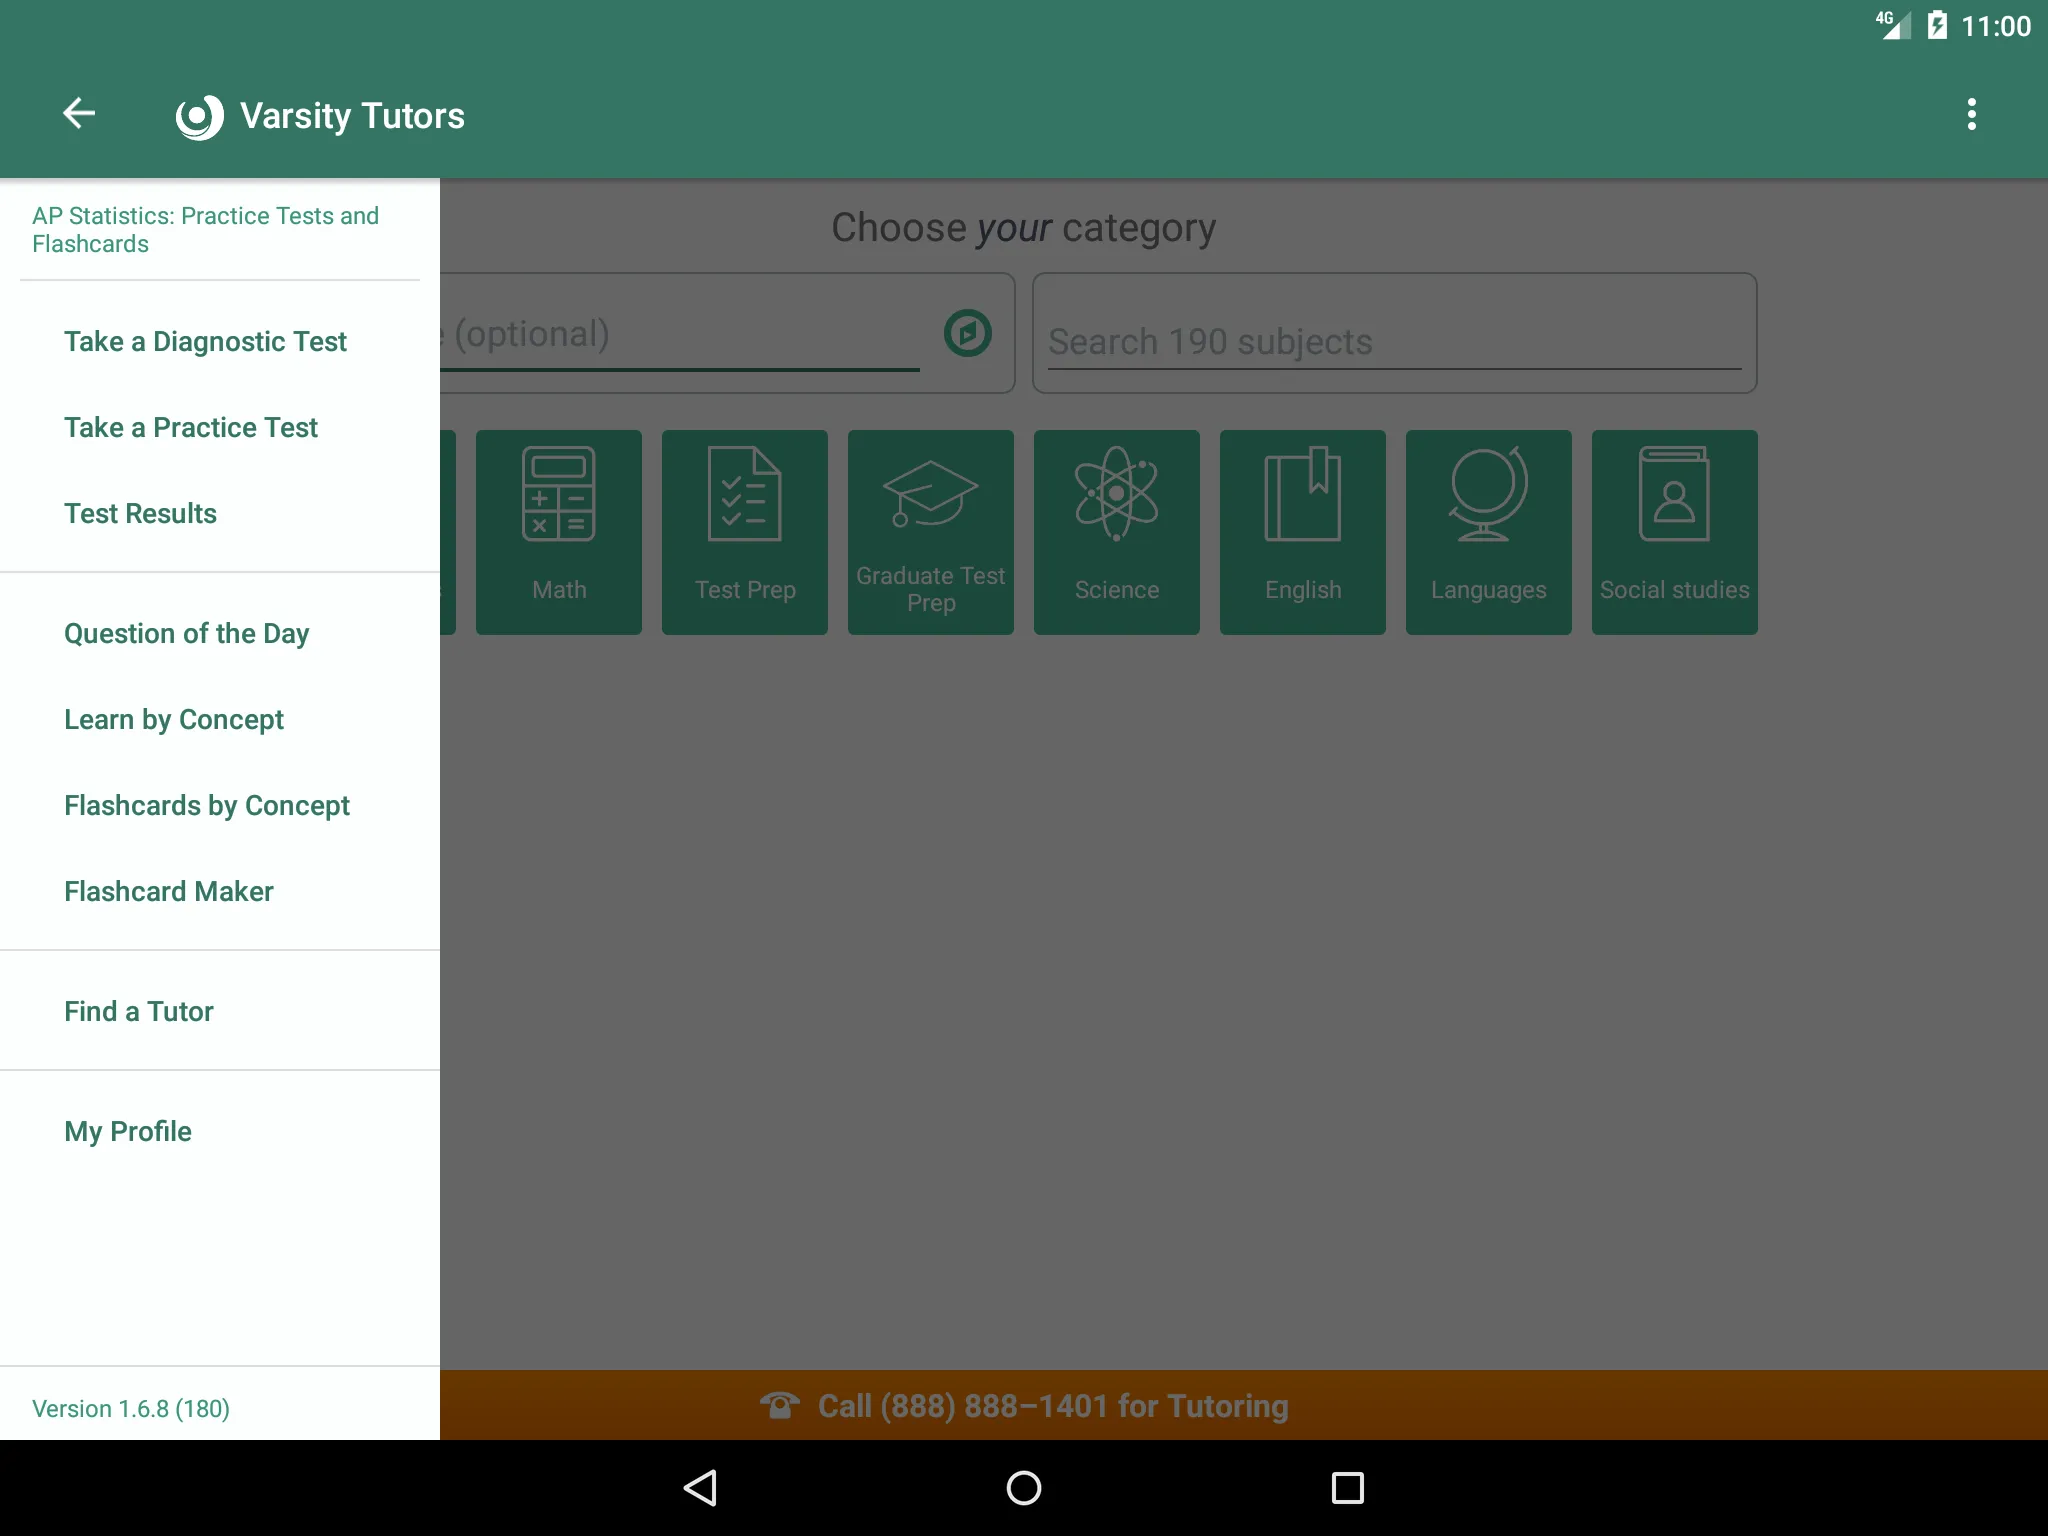Click Find a Tutor option
This screenshot has height=1536, width=2048.
(x=139, y=1012)
